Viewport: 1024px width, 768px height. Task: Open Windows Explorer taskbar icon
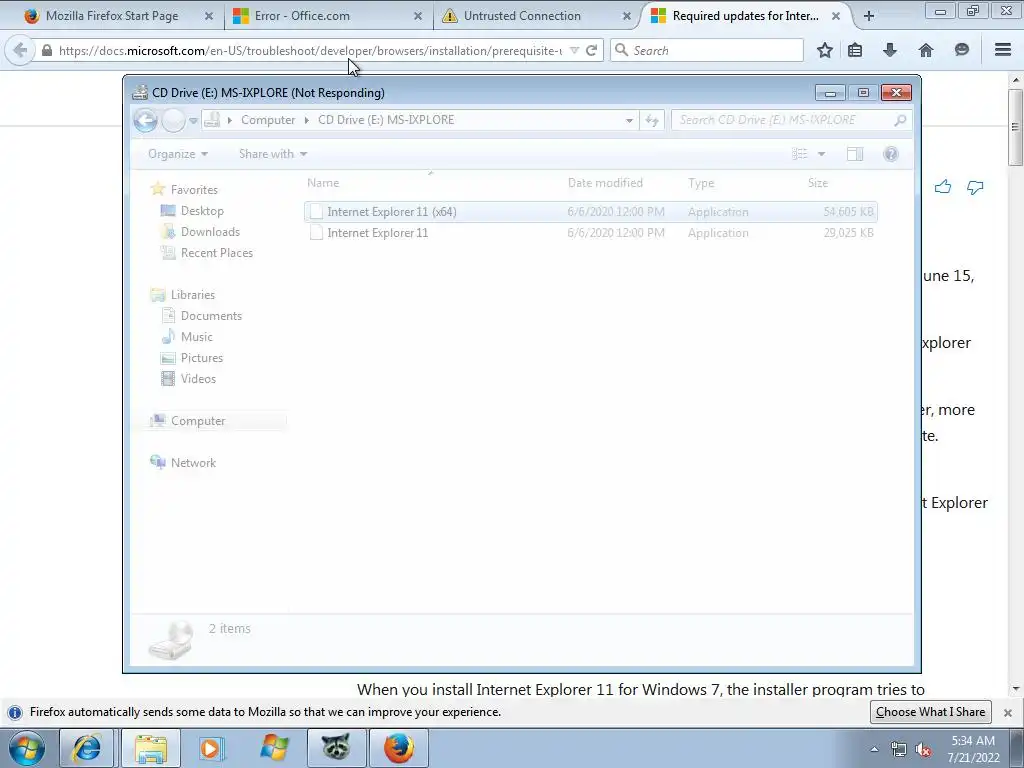[151, 748]
